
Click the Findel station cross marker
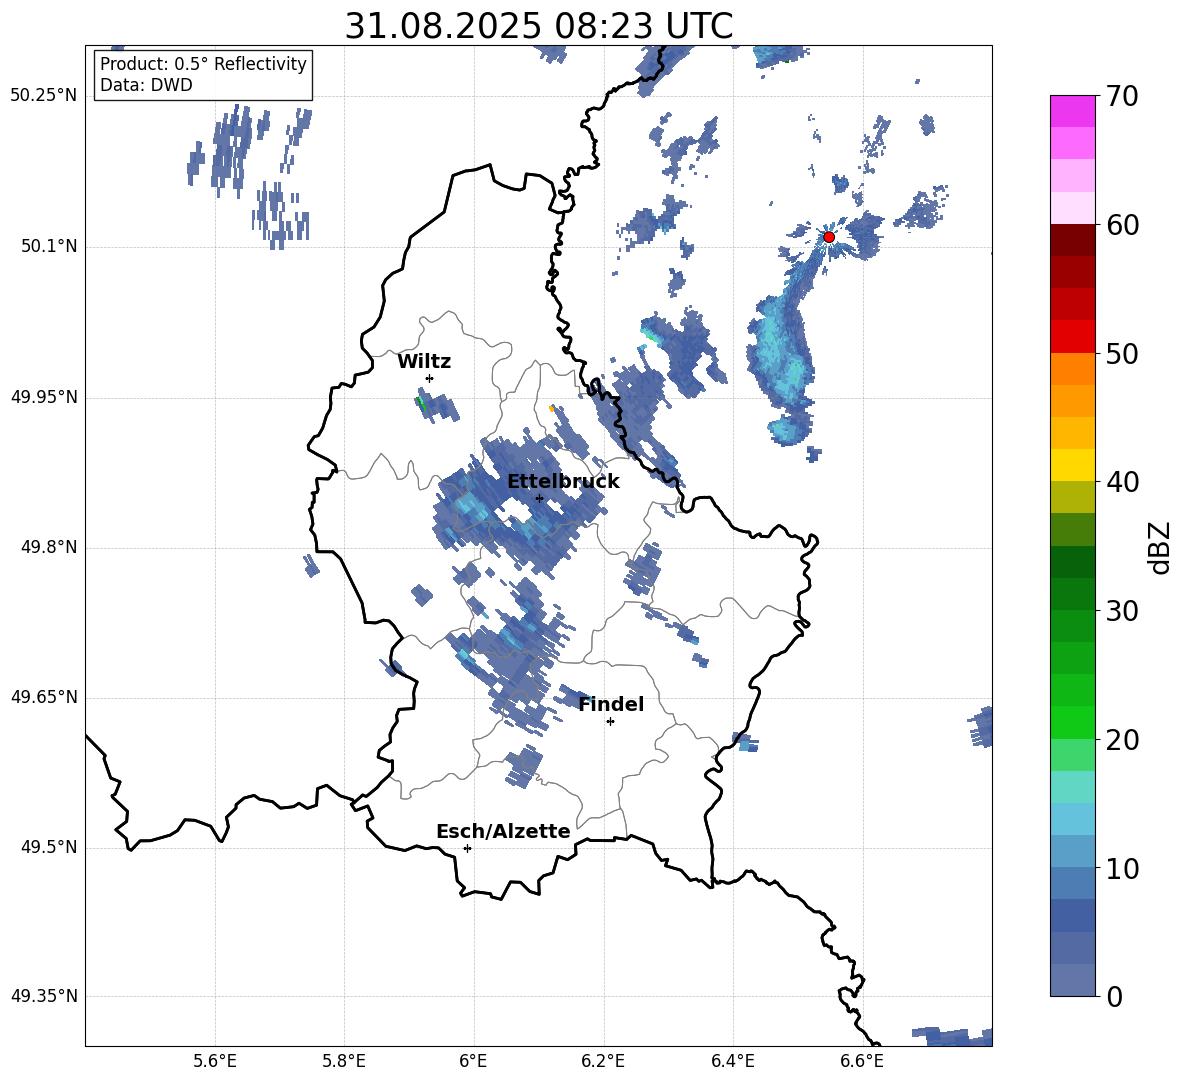pos(610,722)
